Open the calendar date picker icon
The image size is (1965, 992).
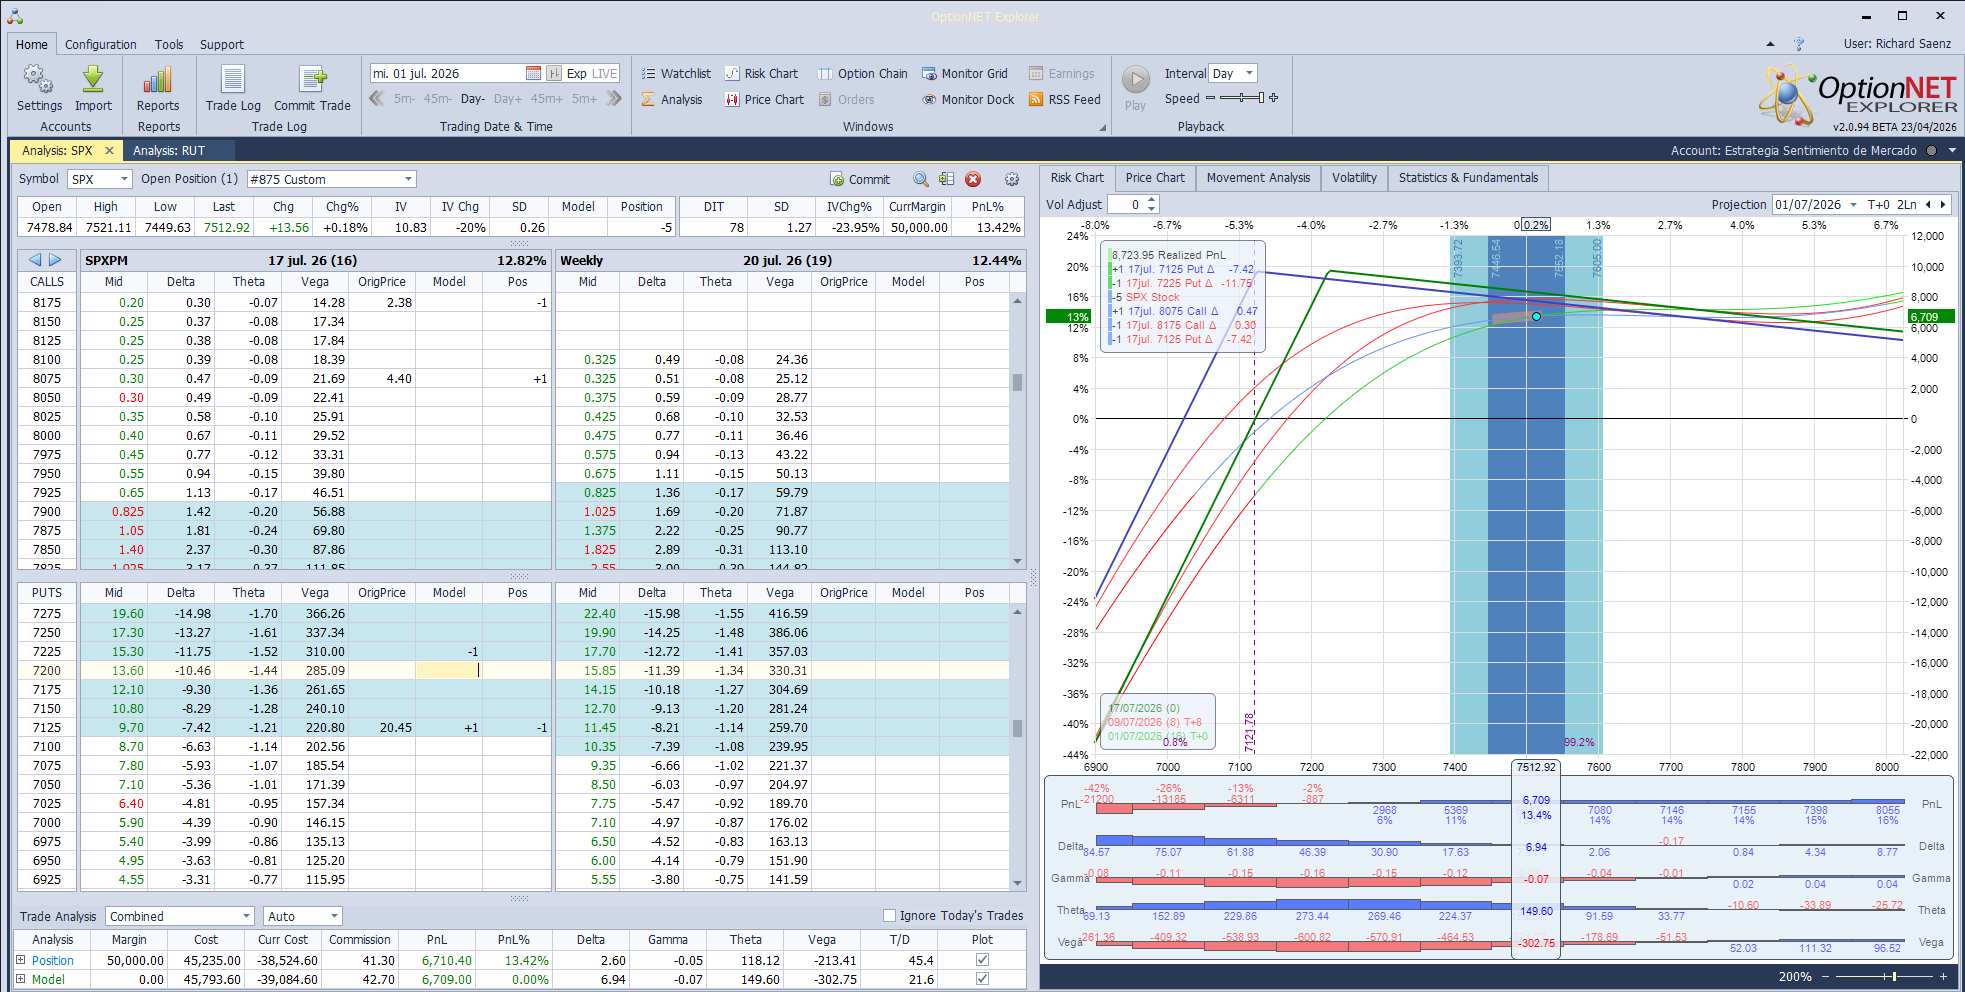tap(534, 73)
